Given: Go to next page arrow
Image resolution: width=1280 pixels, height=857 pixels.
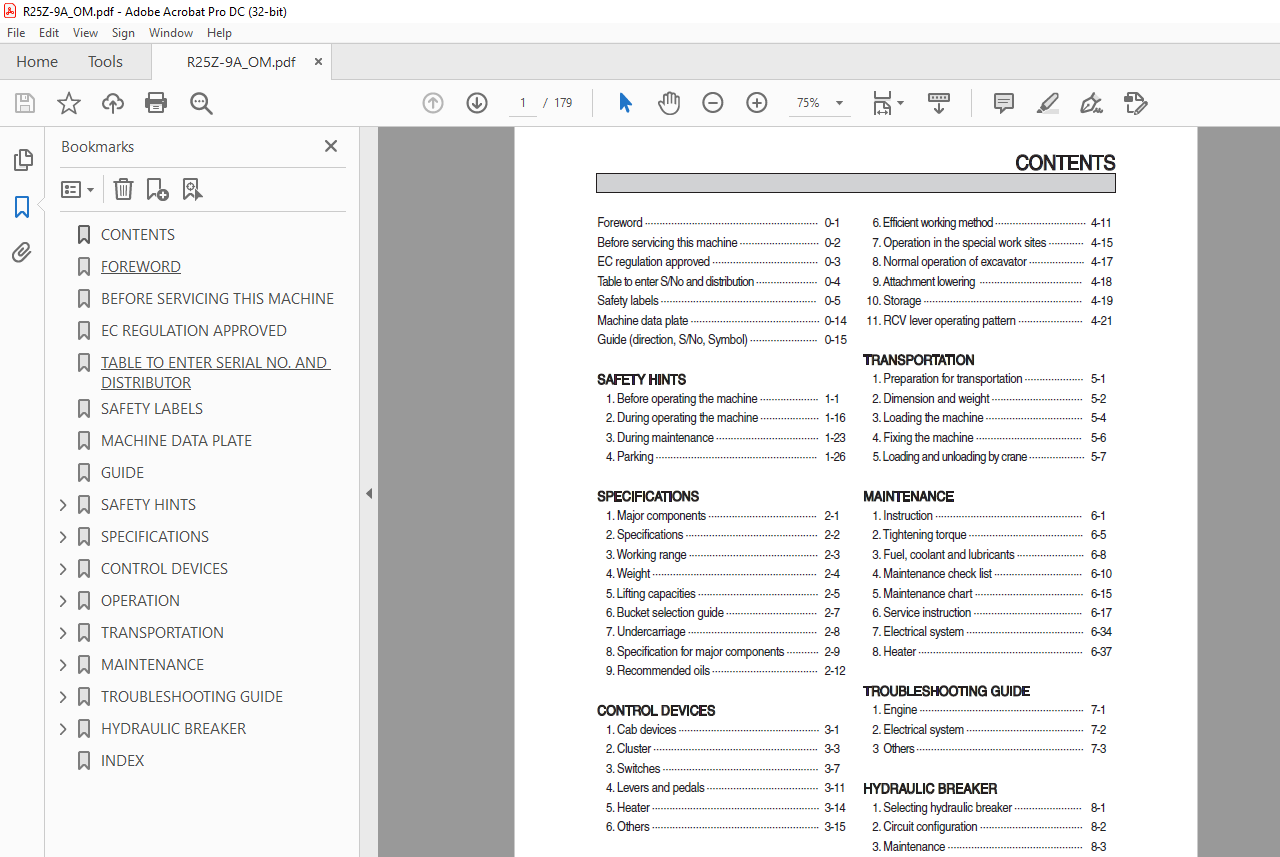Looking at the screenshot, I should (x=477, y=103).
